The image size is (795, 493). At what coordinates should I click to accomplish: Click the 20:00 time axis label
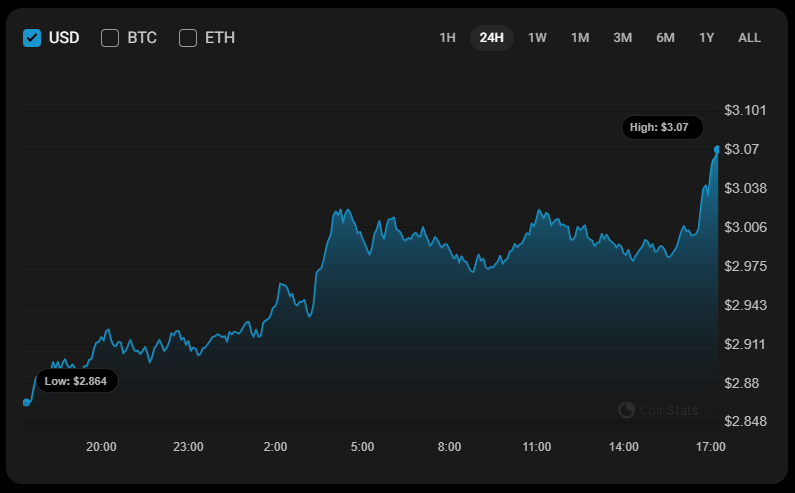(101, 446)
